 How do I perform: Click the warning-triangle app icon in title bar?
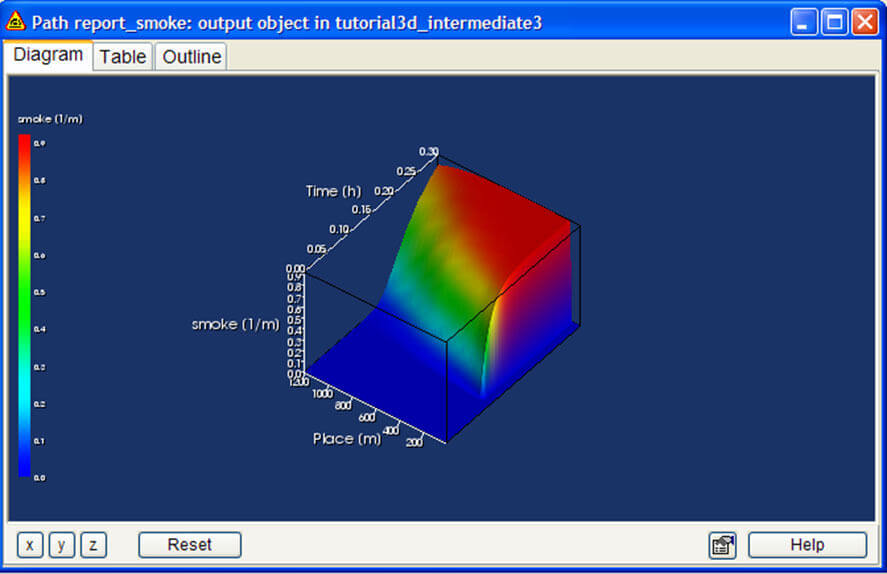[x=15, y=21]
